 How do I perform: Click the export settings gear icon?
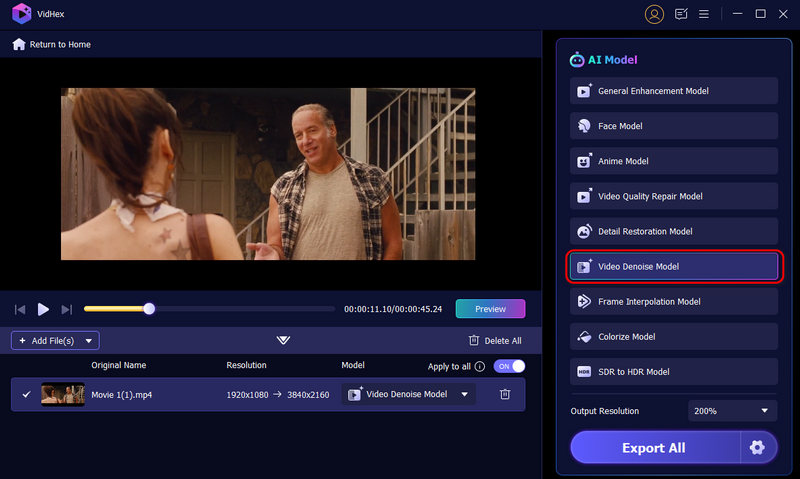pyautogui.click(x=757, y=447)
